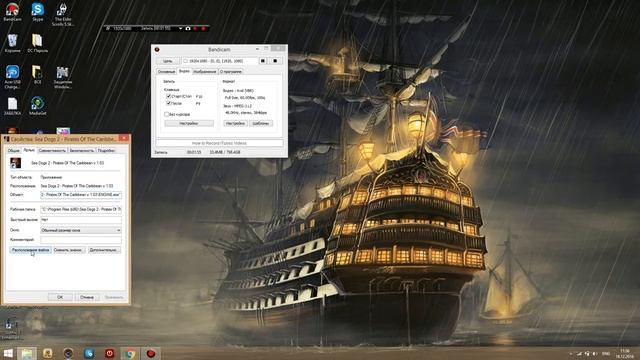Toggle the Старт/Стоп hotkey checkbox

coord(168,96)
